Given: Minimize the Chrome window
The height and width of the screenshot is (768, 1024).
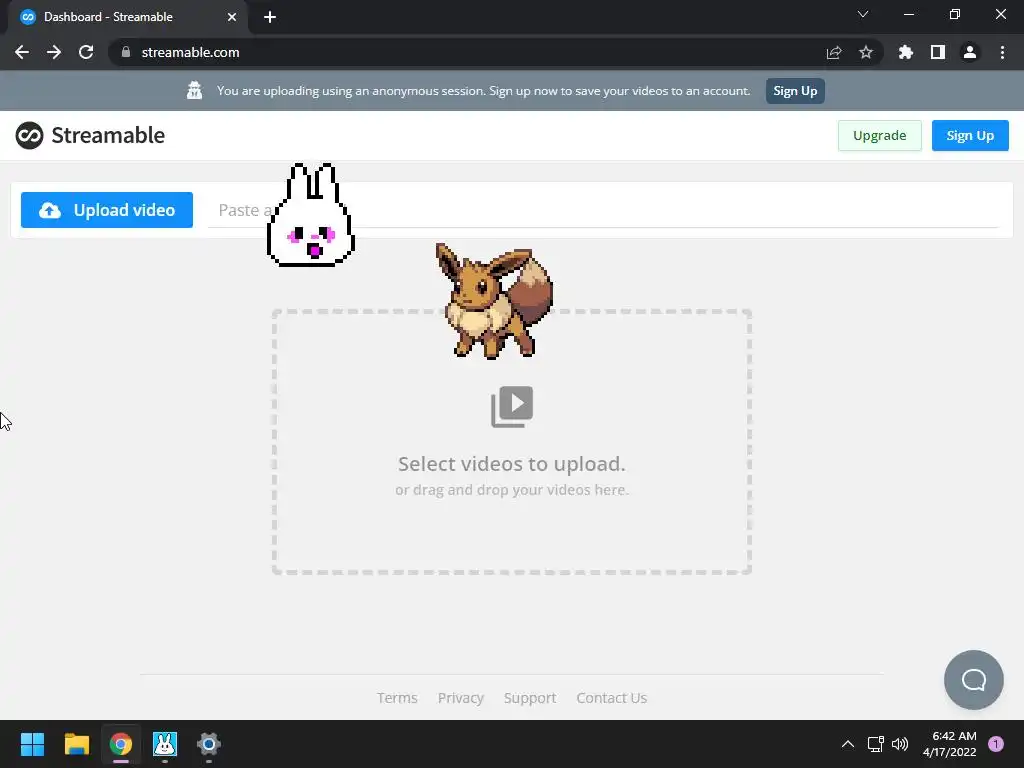Looking at the screenshot, I should point(908,14).
